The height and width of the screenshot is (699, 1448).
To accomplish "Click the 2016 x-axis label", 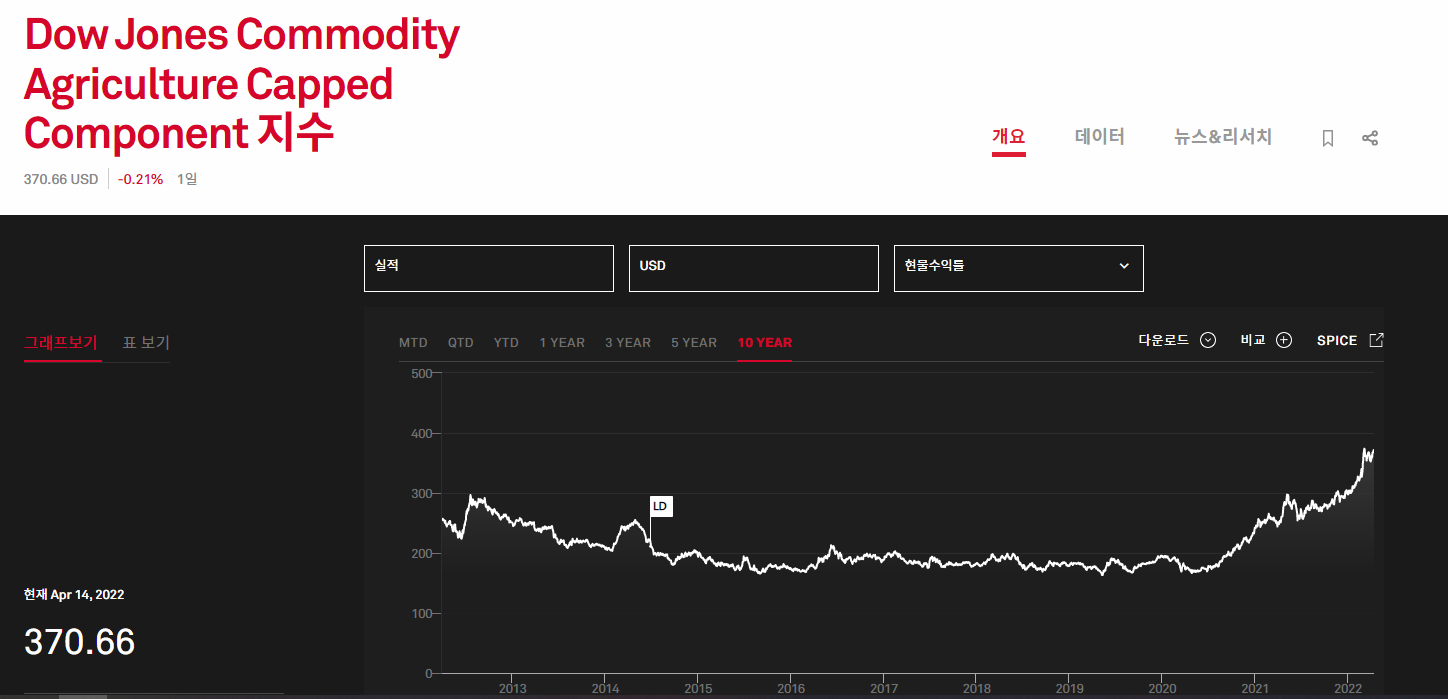I will coord(791,689).
